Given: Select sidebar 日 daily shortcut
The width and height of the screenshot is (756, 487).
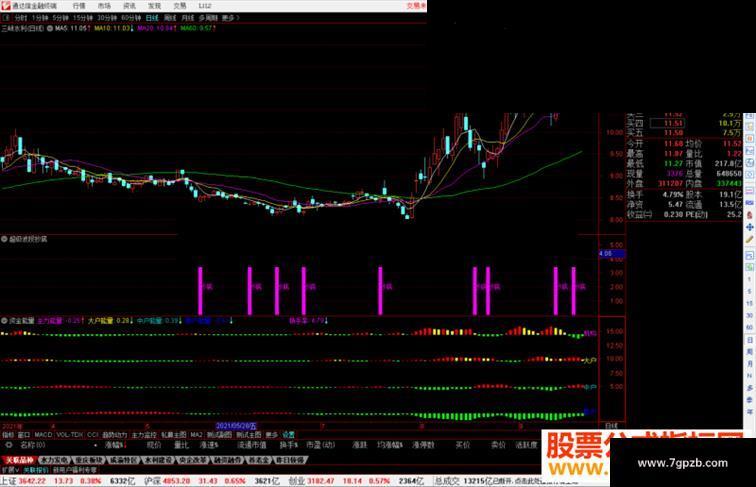Looking at the screenshot, I should pyautogui.click(x=749, y=340).
